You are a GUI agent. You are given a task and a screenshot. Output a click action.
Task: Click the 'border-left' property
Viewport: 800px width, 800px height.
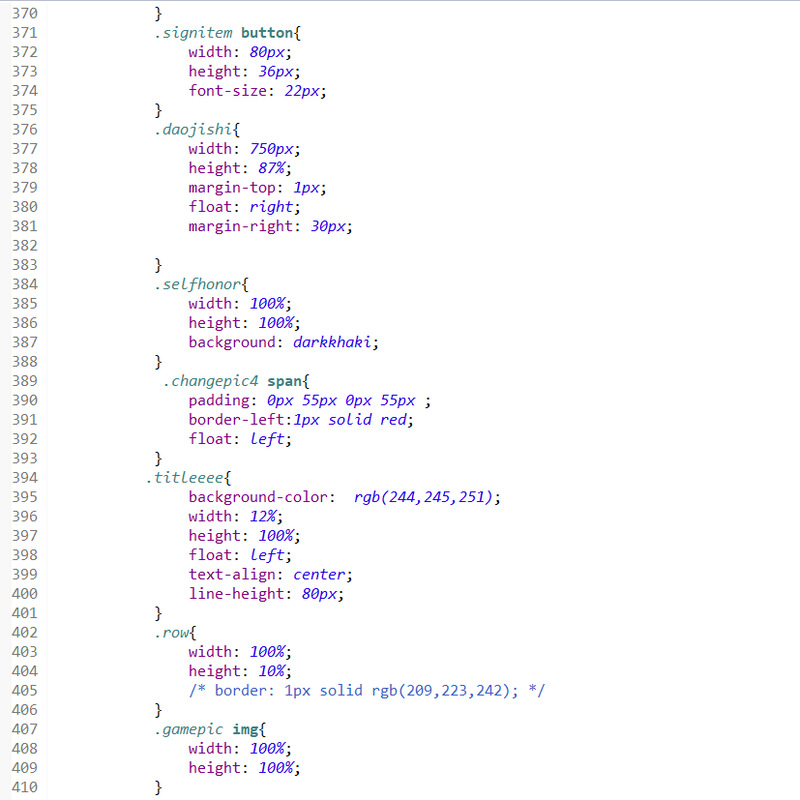click(x=236, y=420)
